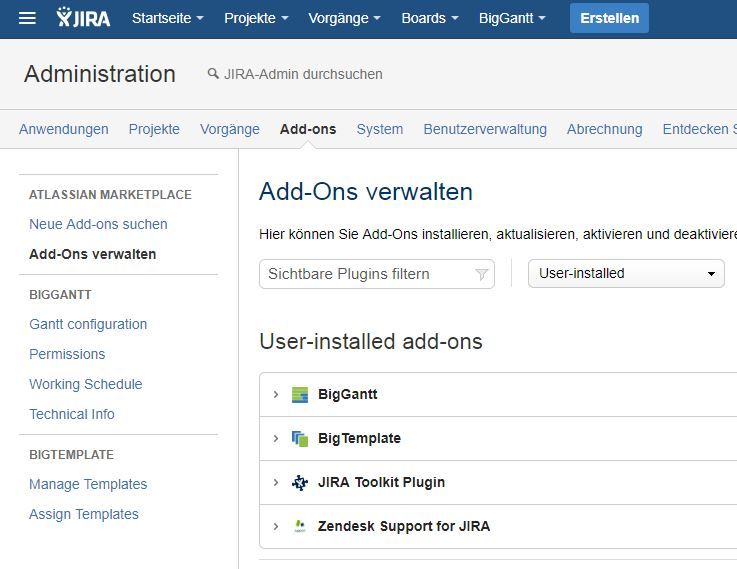The width and height of the screenshot is (737, 569).
Task: Click the BigGantt add-on name
Action: tap(347, 394)
